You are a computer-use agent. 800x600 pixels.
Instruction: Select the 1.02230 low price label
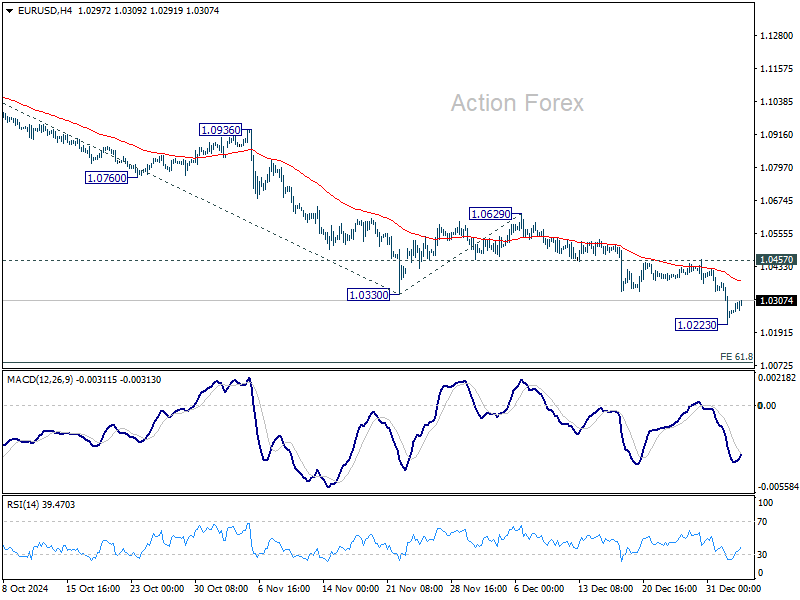point(694,324)
